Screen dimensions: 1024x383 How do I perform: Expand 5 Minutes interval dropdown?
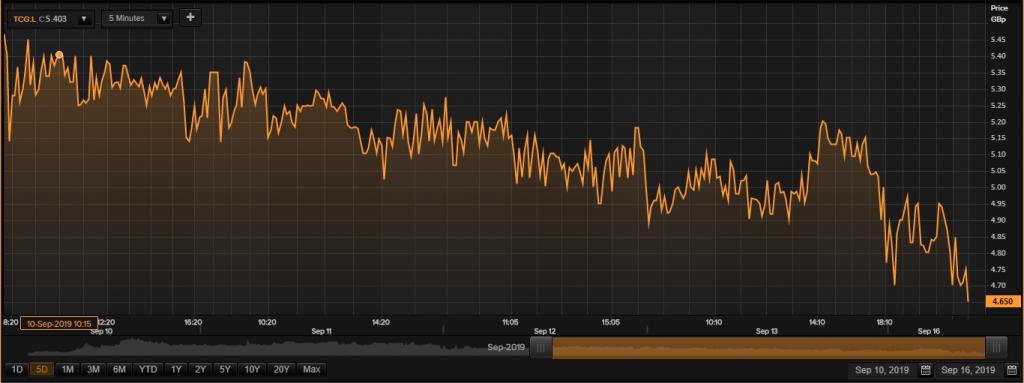(x=164, y=19)
